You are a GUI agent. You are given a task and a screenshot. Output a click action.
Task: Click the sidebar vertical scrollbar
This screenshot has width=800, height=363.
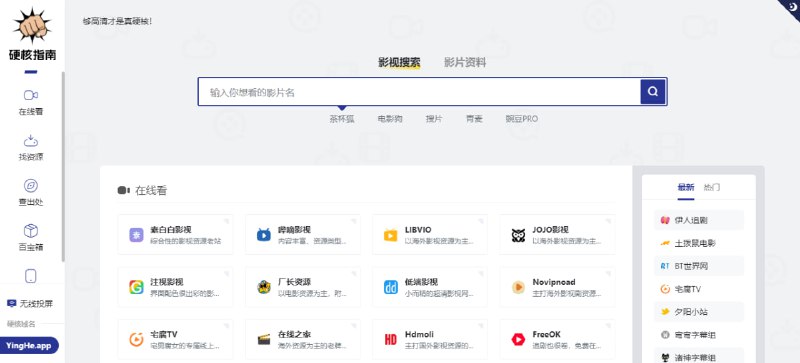click(63, 166)
